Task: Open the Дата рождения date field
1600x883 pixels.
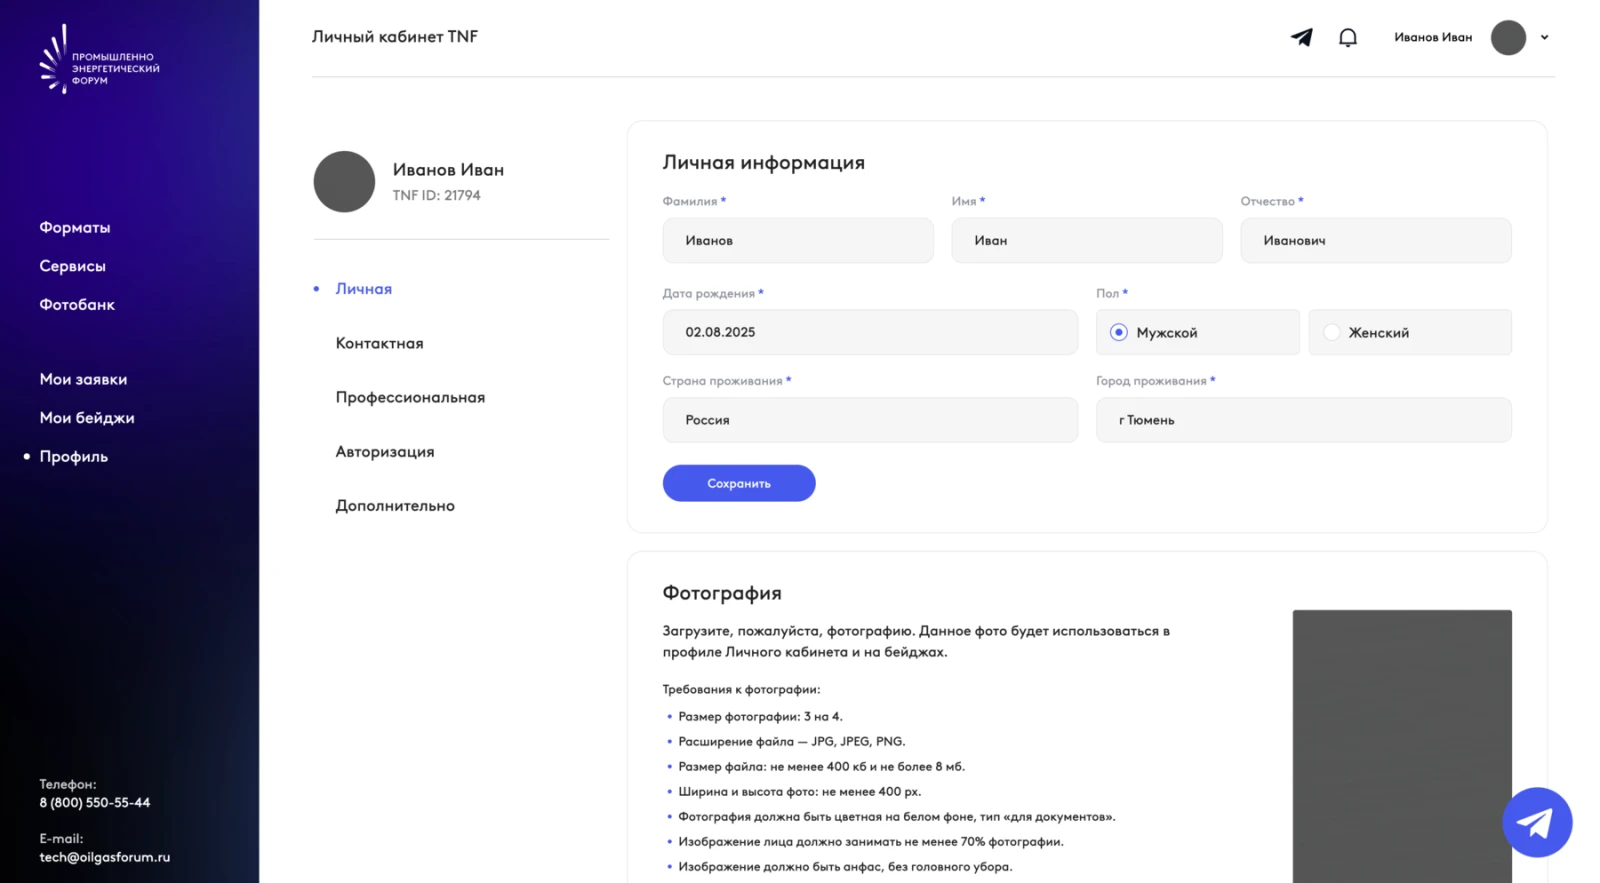Action: point(870,332)
